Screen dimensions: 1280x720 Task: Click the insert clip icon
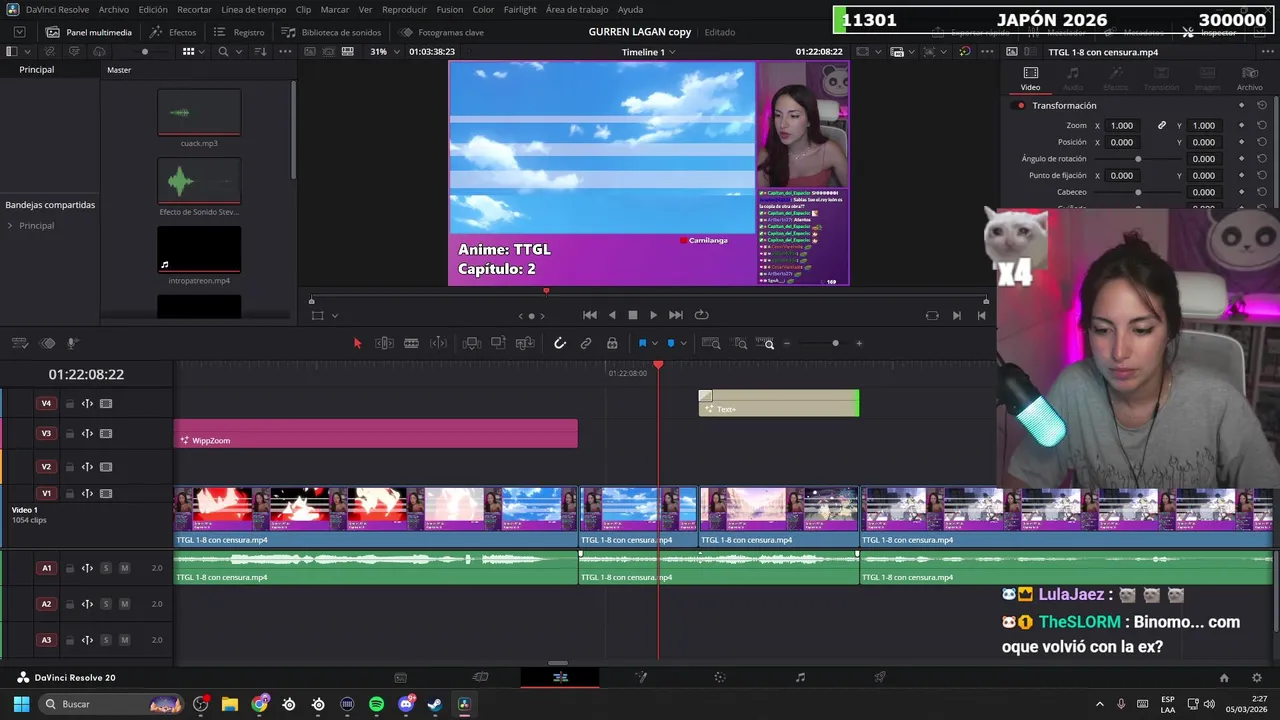click(472, 343)
